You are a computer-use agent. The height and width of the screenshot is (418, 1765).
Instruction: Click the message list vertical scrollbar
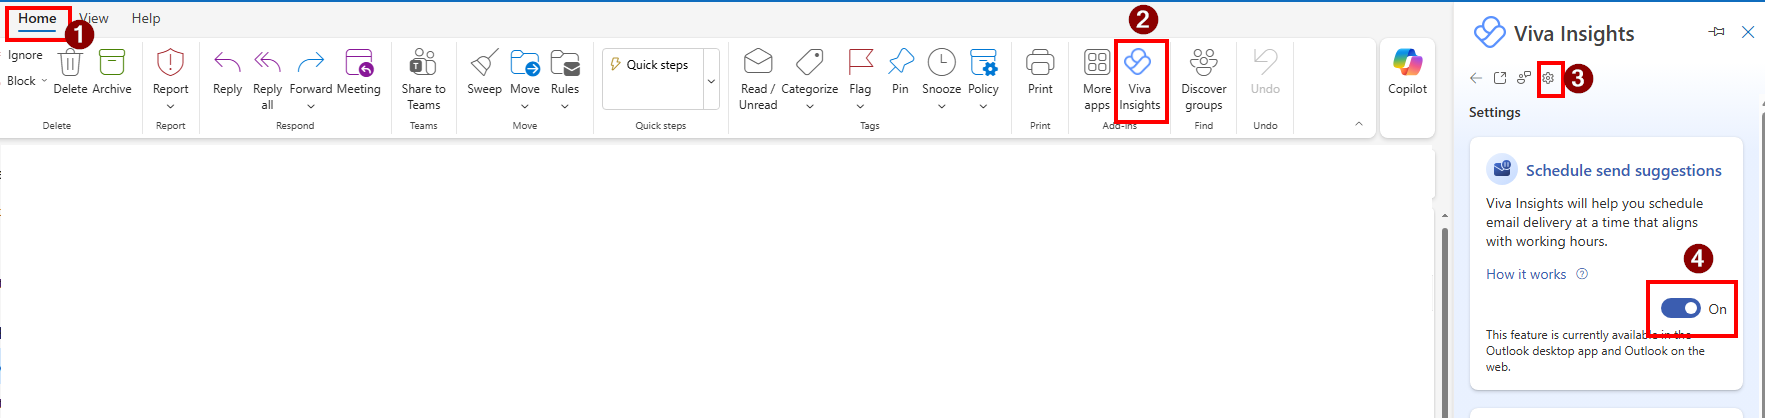(x=1444, y=320)
